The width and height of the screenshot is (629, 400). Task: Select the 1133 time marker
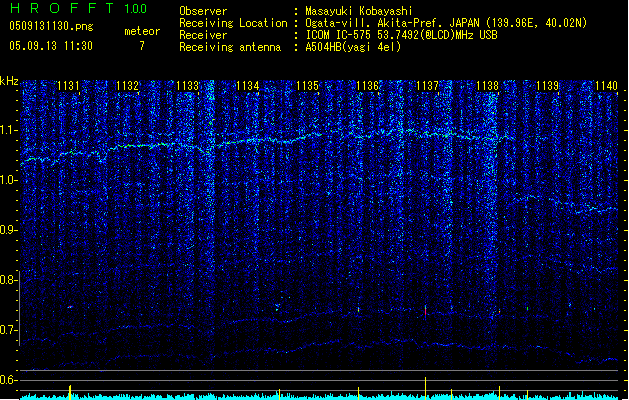coord(187,87)
